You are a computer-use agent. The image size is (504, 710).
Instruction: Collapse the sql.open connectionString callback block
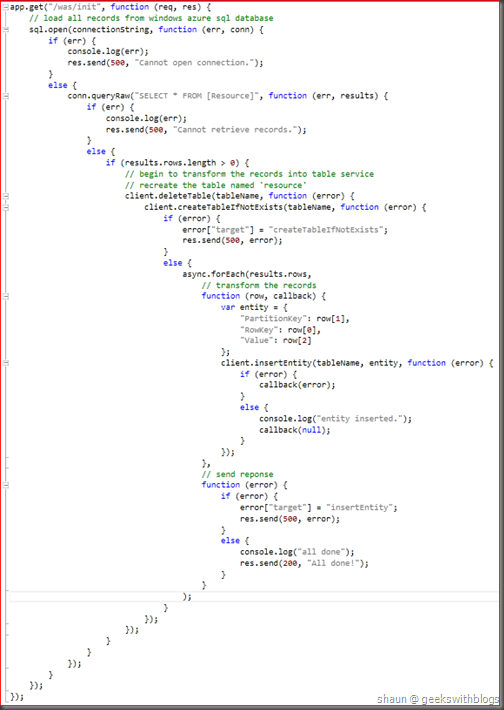(x=6, y=29)
